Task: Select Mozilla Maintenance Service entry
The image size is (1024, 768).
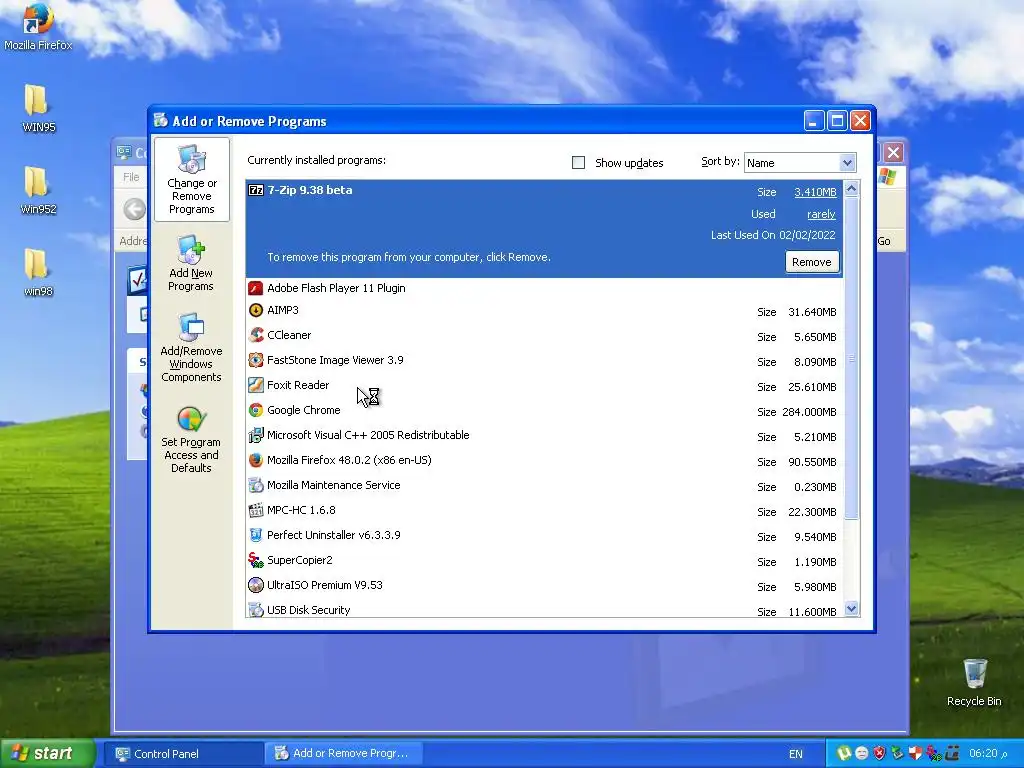Action: click(x=545, y=486)
